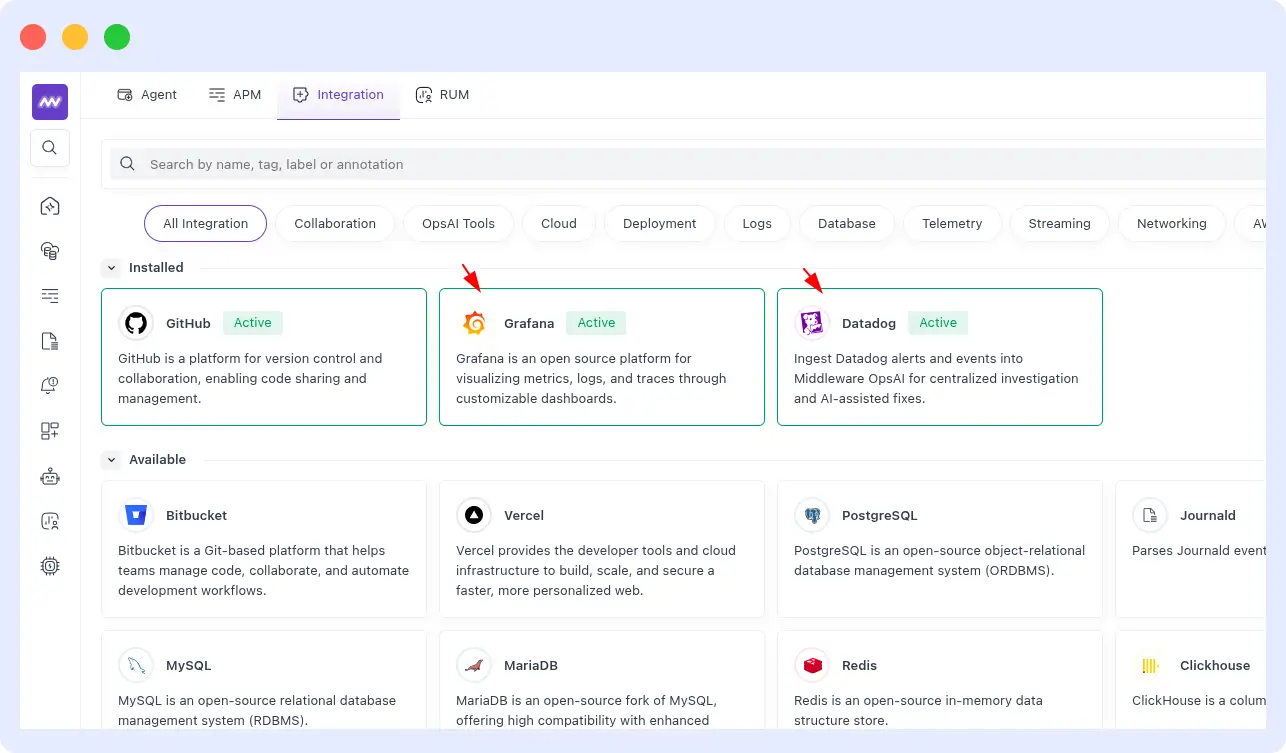Click the Installed section heading
Screen dimensions: 1286x753
coord(156,268)
